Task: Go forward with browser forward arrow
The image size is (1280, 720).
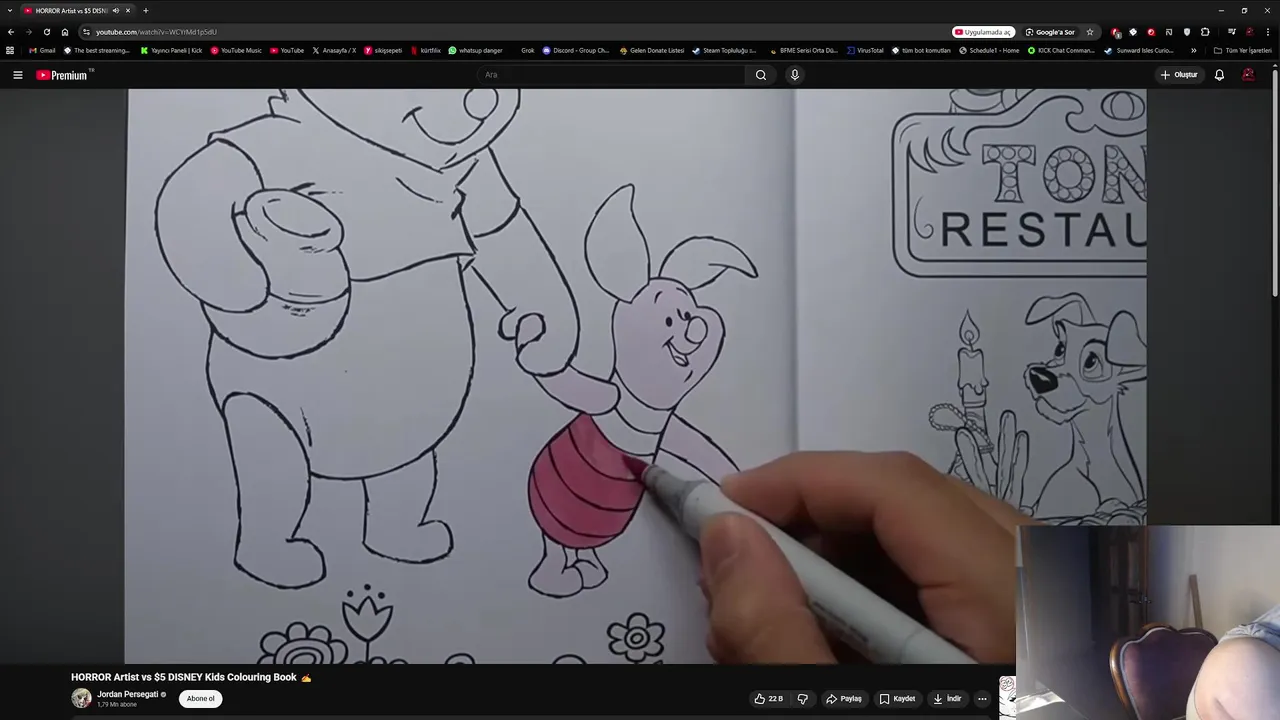Action: pos(28,32)
